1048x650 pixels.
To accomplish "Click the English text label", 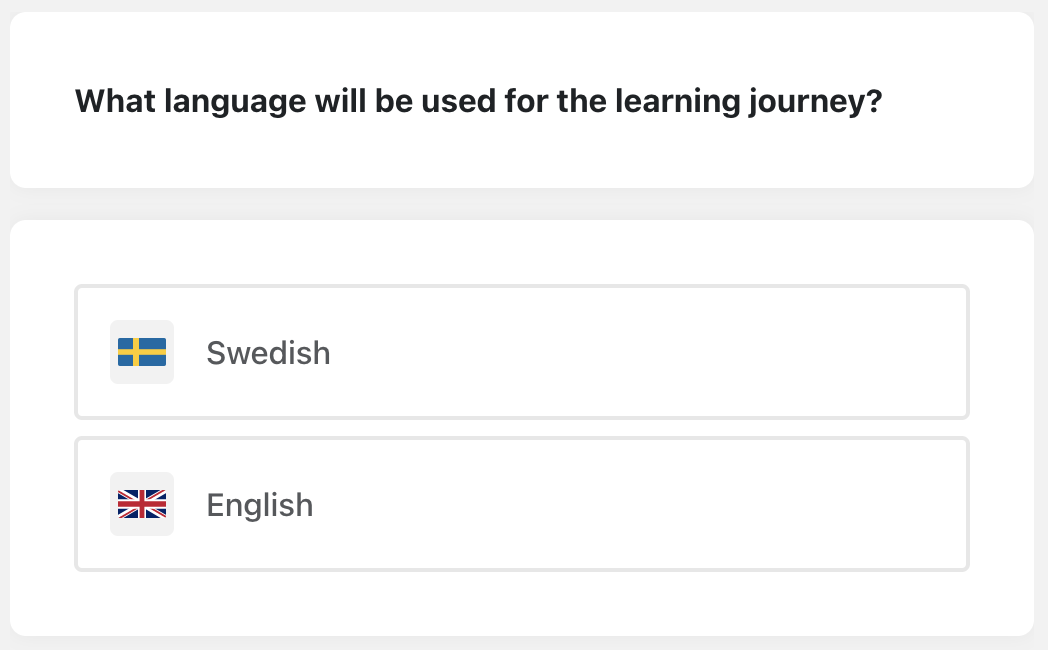I will pyautogui.click(x=260, y=505).
